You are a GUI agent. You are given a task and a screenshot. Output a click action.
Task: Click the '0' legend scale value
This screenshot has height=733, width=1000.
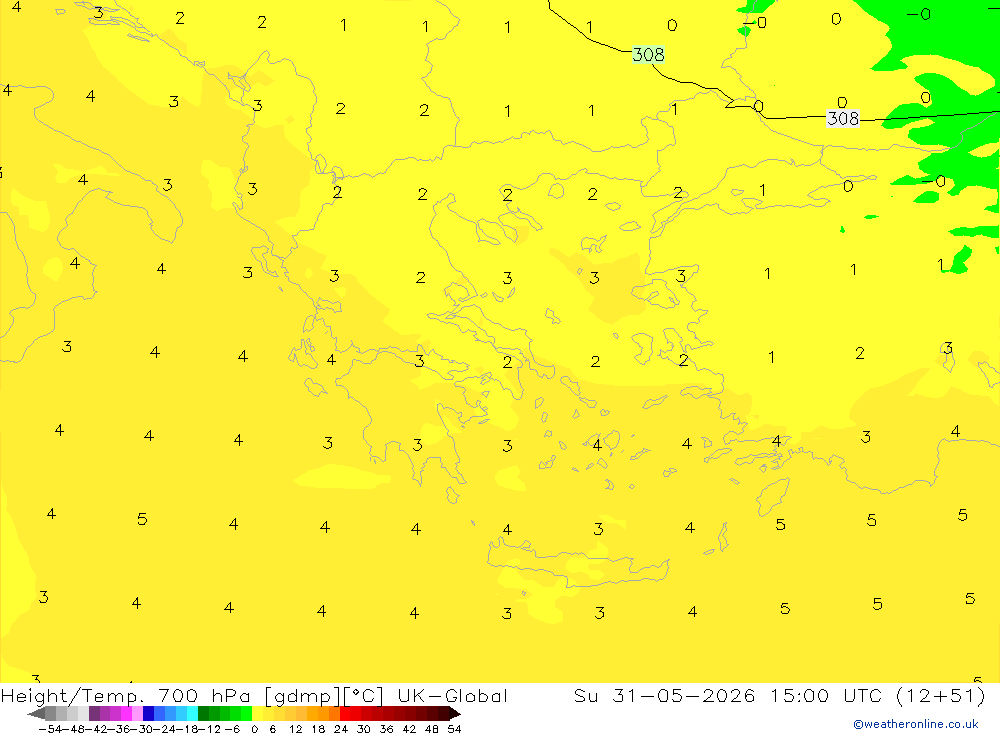point(254,729)
